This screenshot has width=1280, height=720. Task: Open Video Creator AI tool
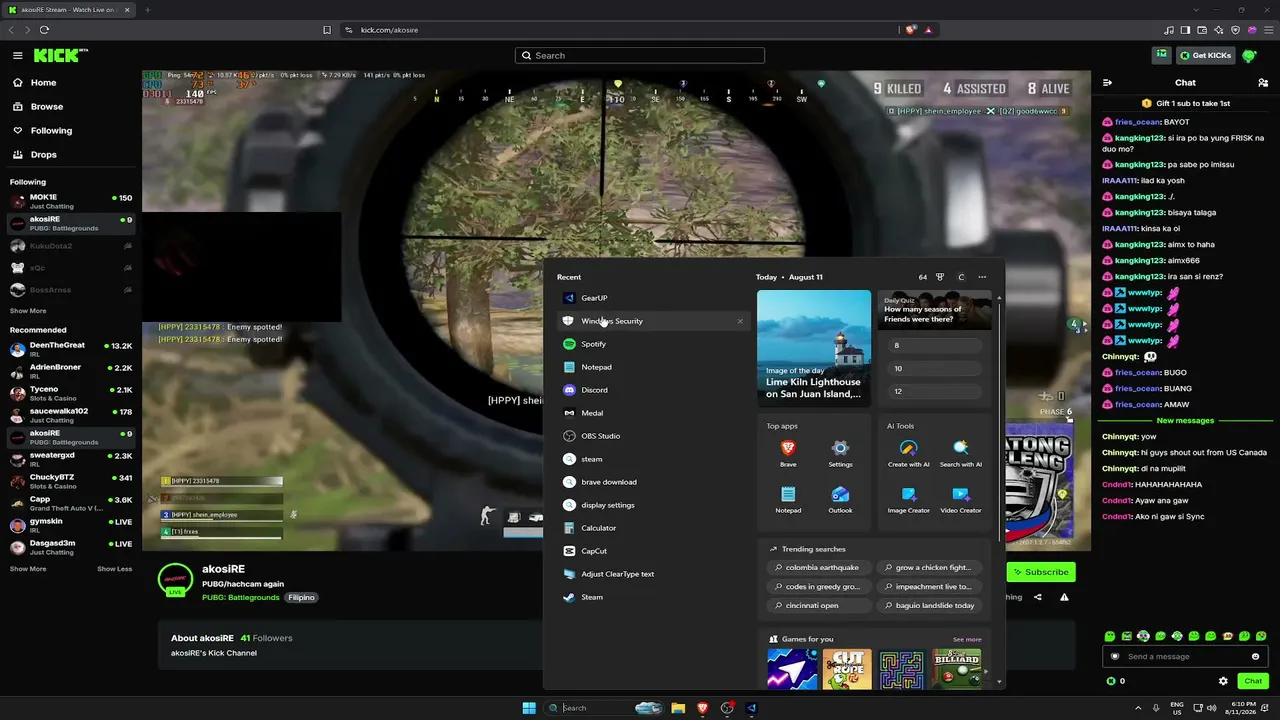[x=961, y=499]
